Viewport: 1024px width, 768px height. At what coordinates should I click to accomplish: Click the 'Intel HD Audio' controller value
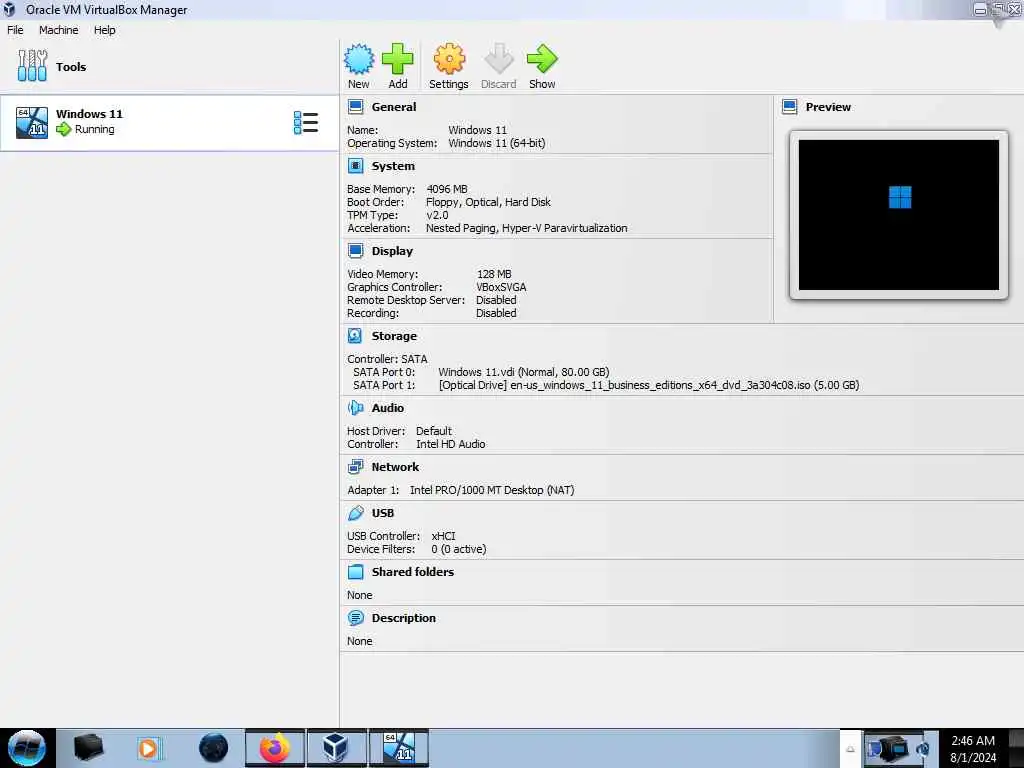coord(451,443)
